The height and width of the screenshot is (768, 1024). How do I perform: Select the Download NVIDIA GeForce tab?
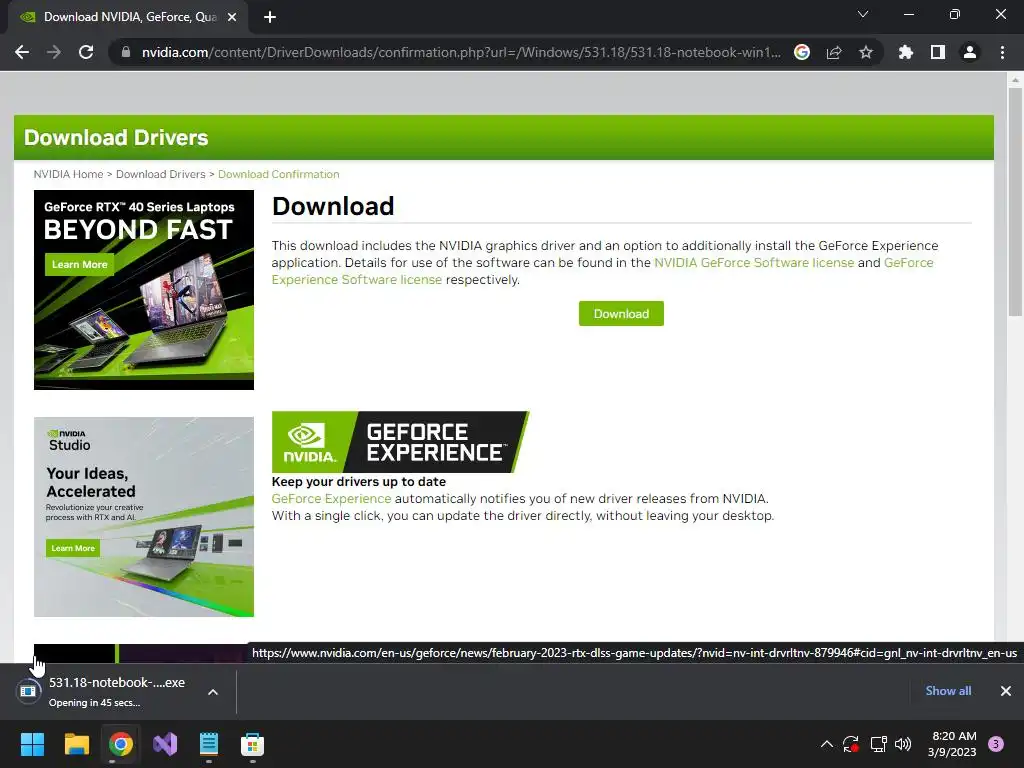(x=127, y=17)
